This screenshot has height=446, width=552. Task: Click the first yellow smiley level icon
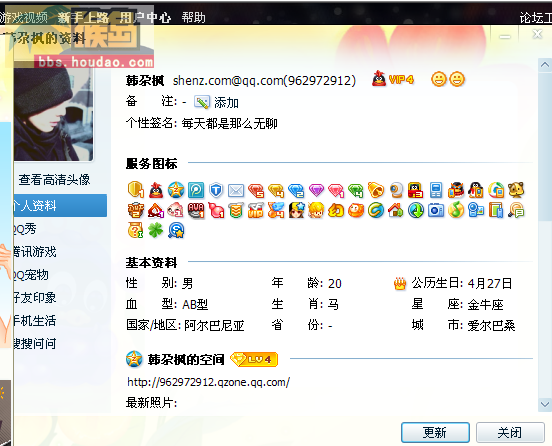pyautogui.click(x=439, y=79)
